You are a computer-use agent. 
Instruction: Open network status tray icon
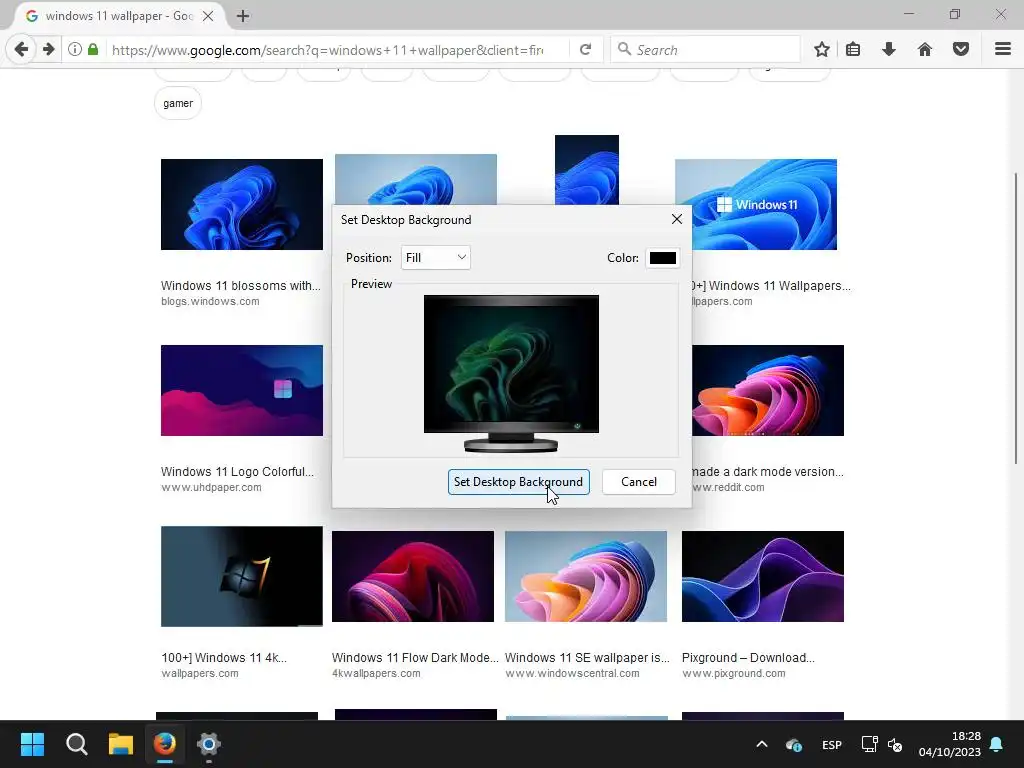point(869,744)
